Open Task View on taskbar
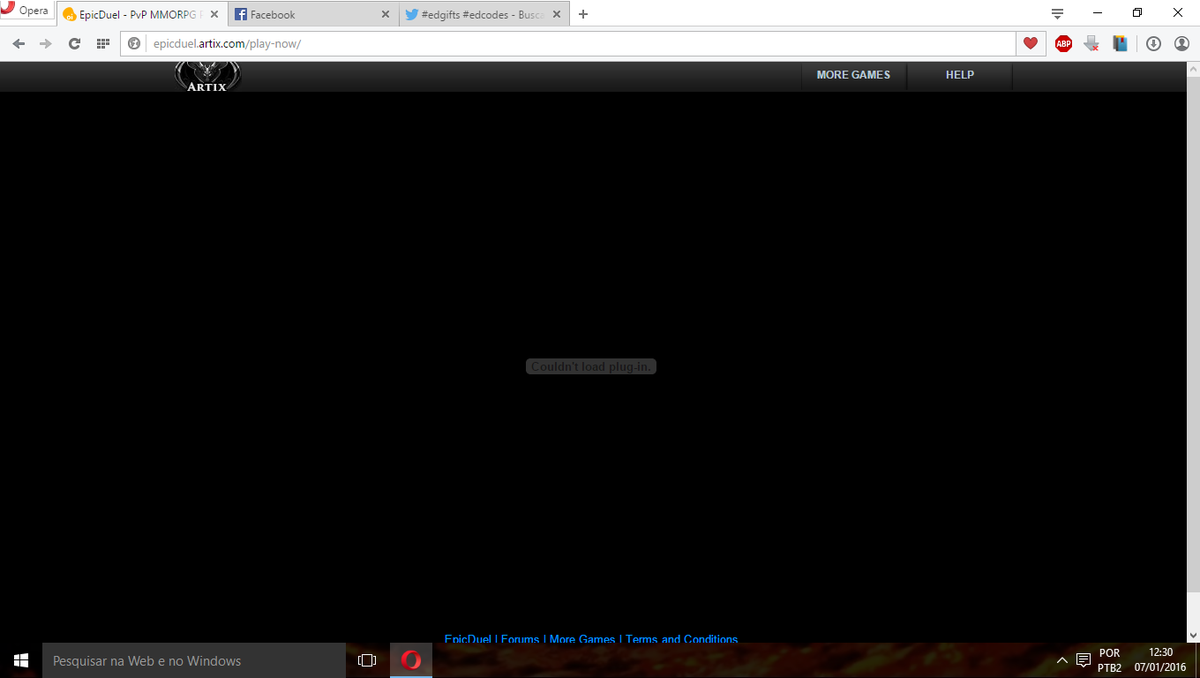1200x678 pixels. 367,660
